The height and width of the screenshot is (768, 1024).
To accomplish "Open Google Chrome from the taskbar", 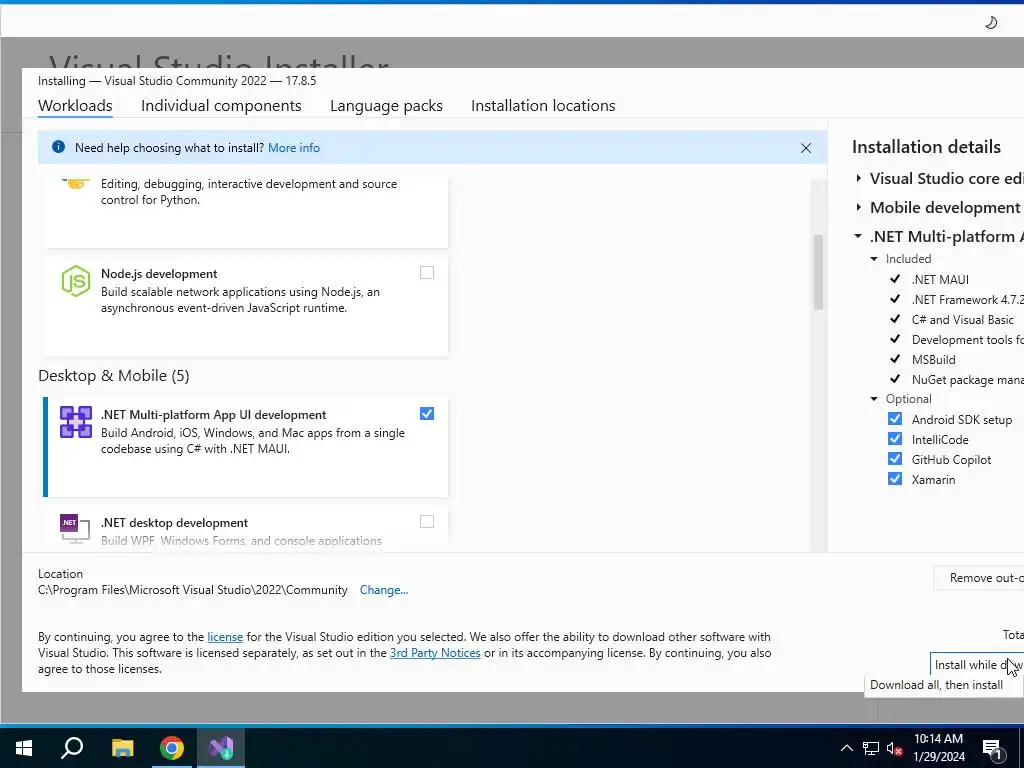I will point(172,748).
